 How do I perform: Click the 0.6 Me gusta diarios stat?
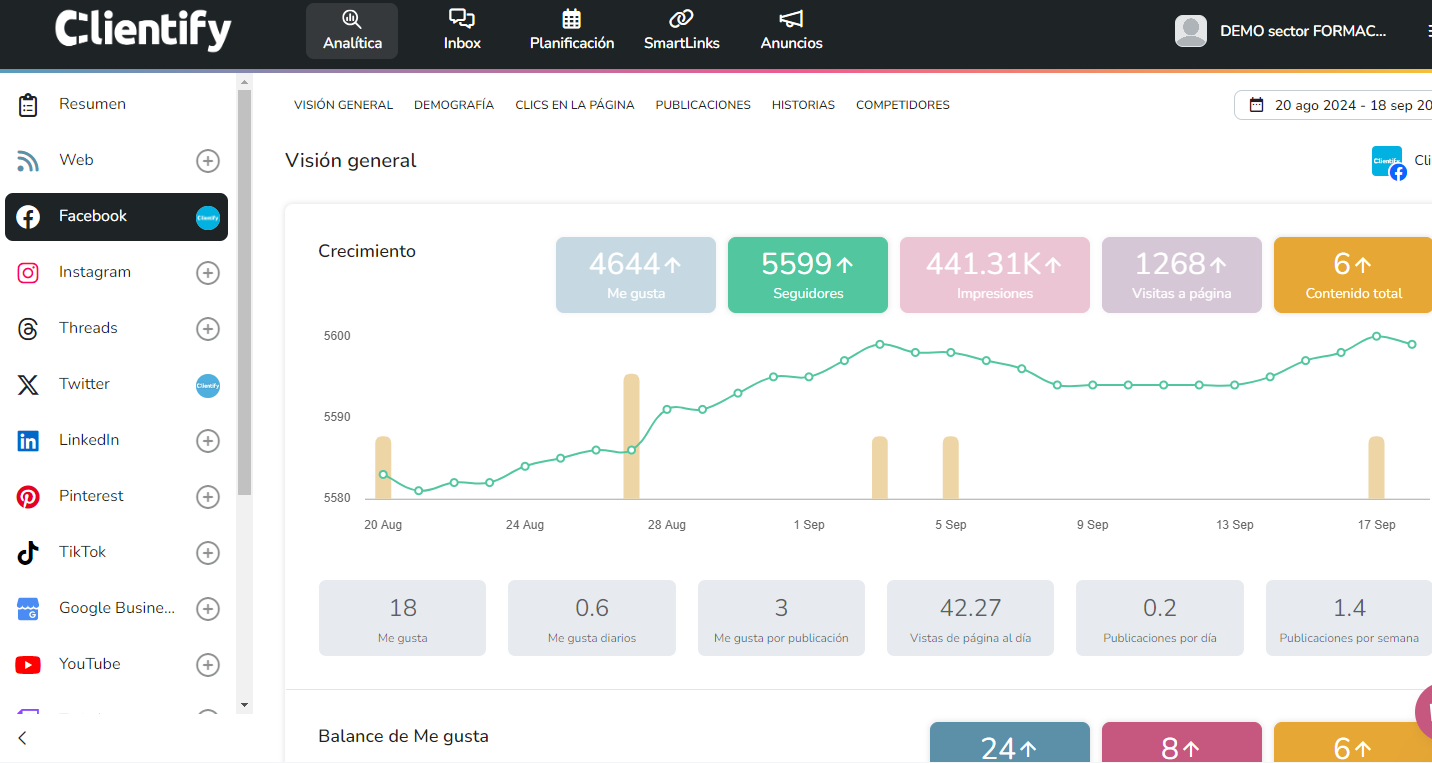[592, 618]
